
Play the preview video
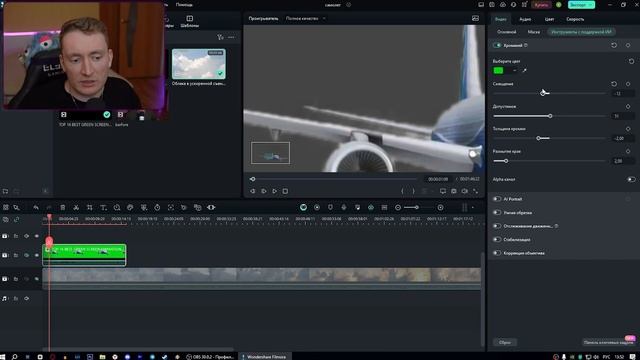pos(274,191)
